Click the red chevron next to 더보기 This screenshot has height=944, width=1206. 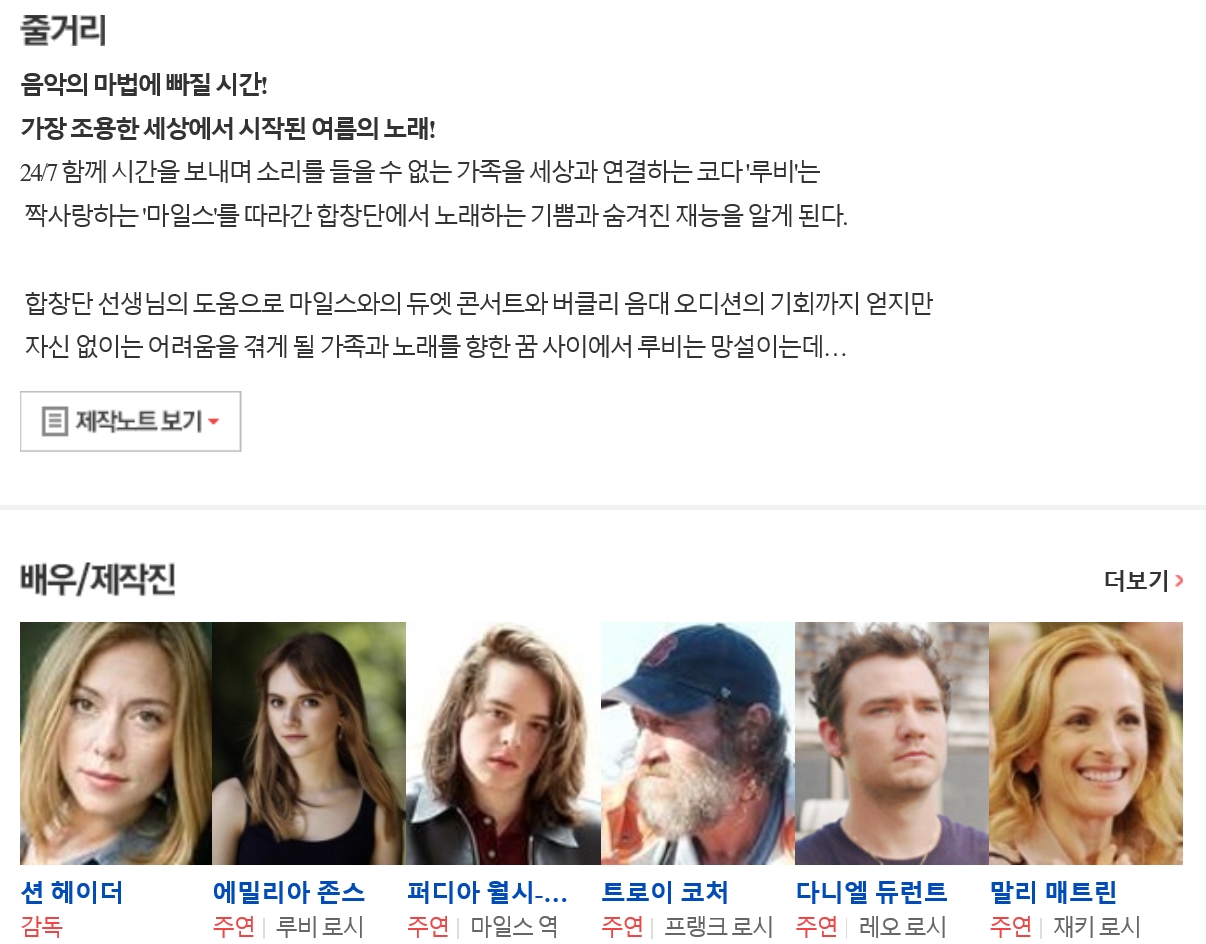coord(1180,580)
